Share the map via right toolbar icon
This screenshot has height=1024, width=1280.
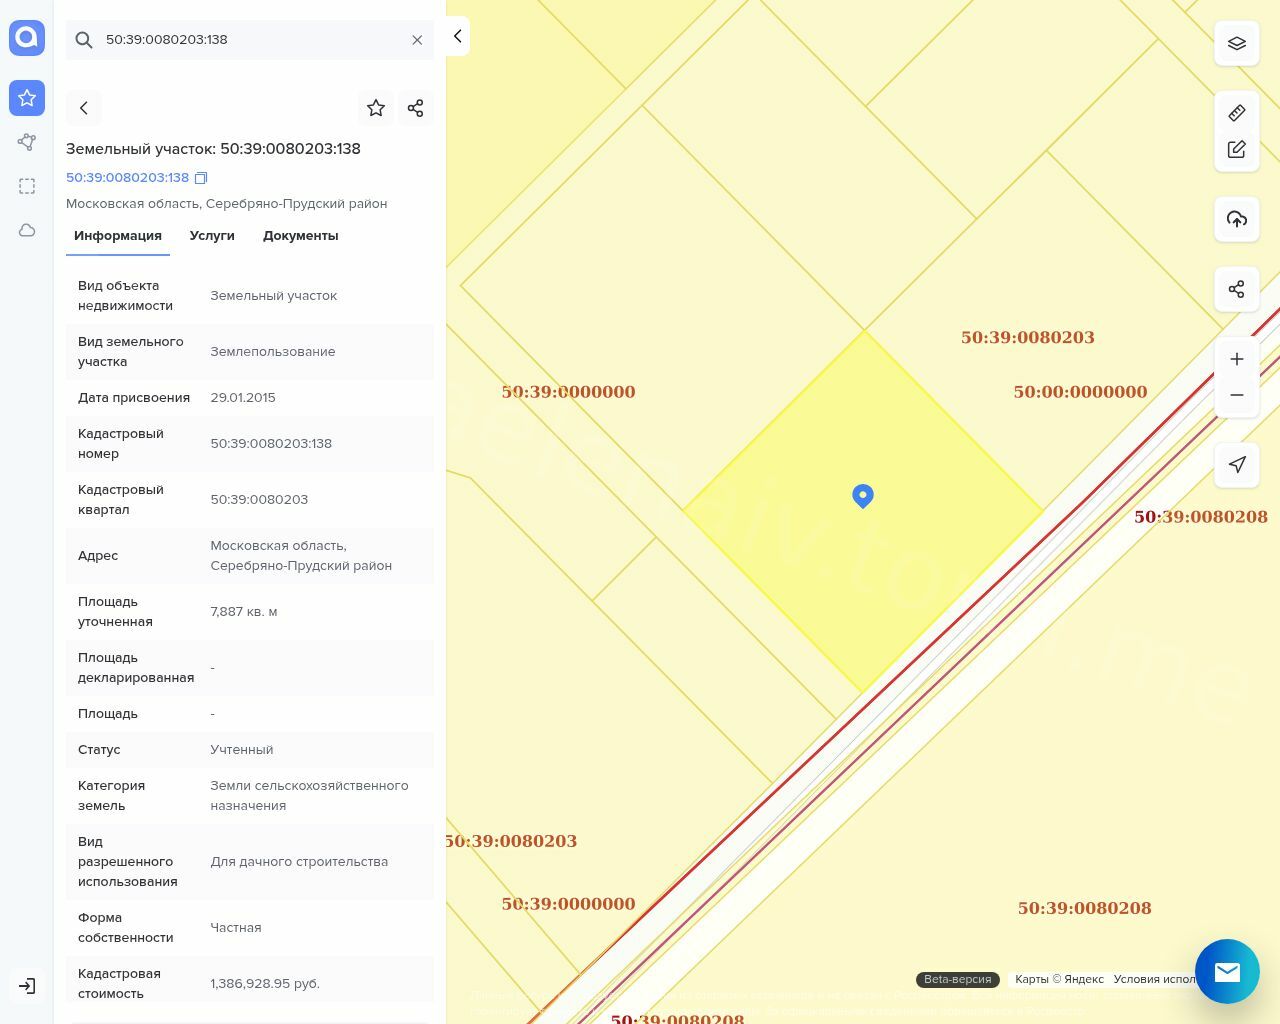[x=1236, y=289]
